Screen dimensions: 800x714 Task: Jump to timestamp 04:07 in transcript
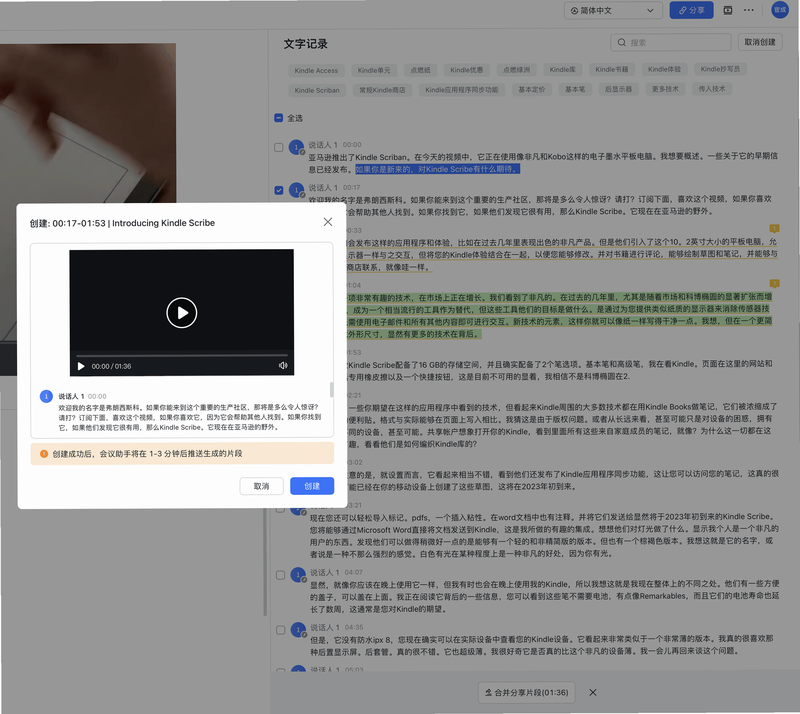click(x=354, y=572)
